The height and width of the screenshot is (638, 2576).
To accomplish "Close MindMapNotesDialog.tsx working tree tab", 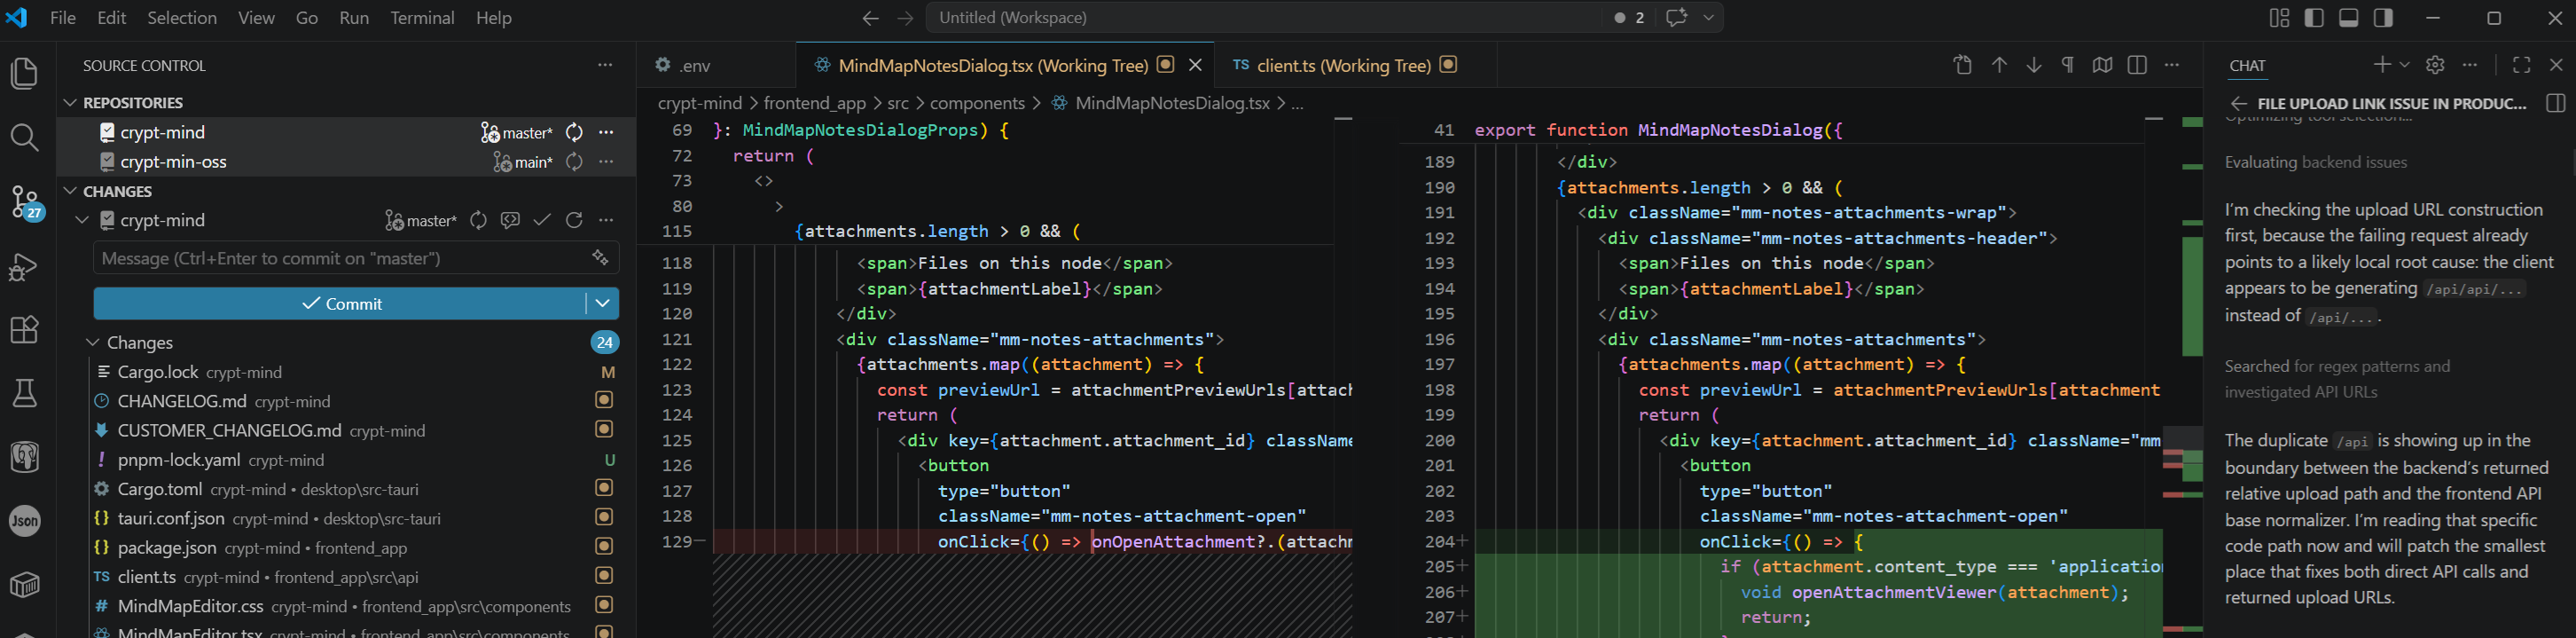I will 1195,65.
